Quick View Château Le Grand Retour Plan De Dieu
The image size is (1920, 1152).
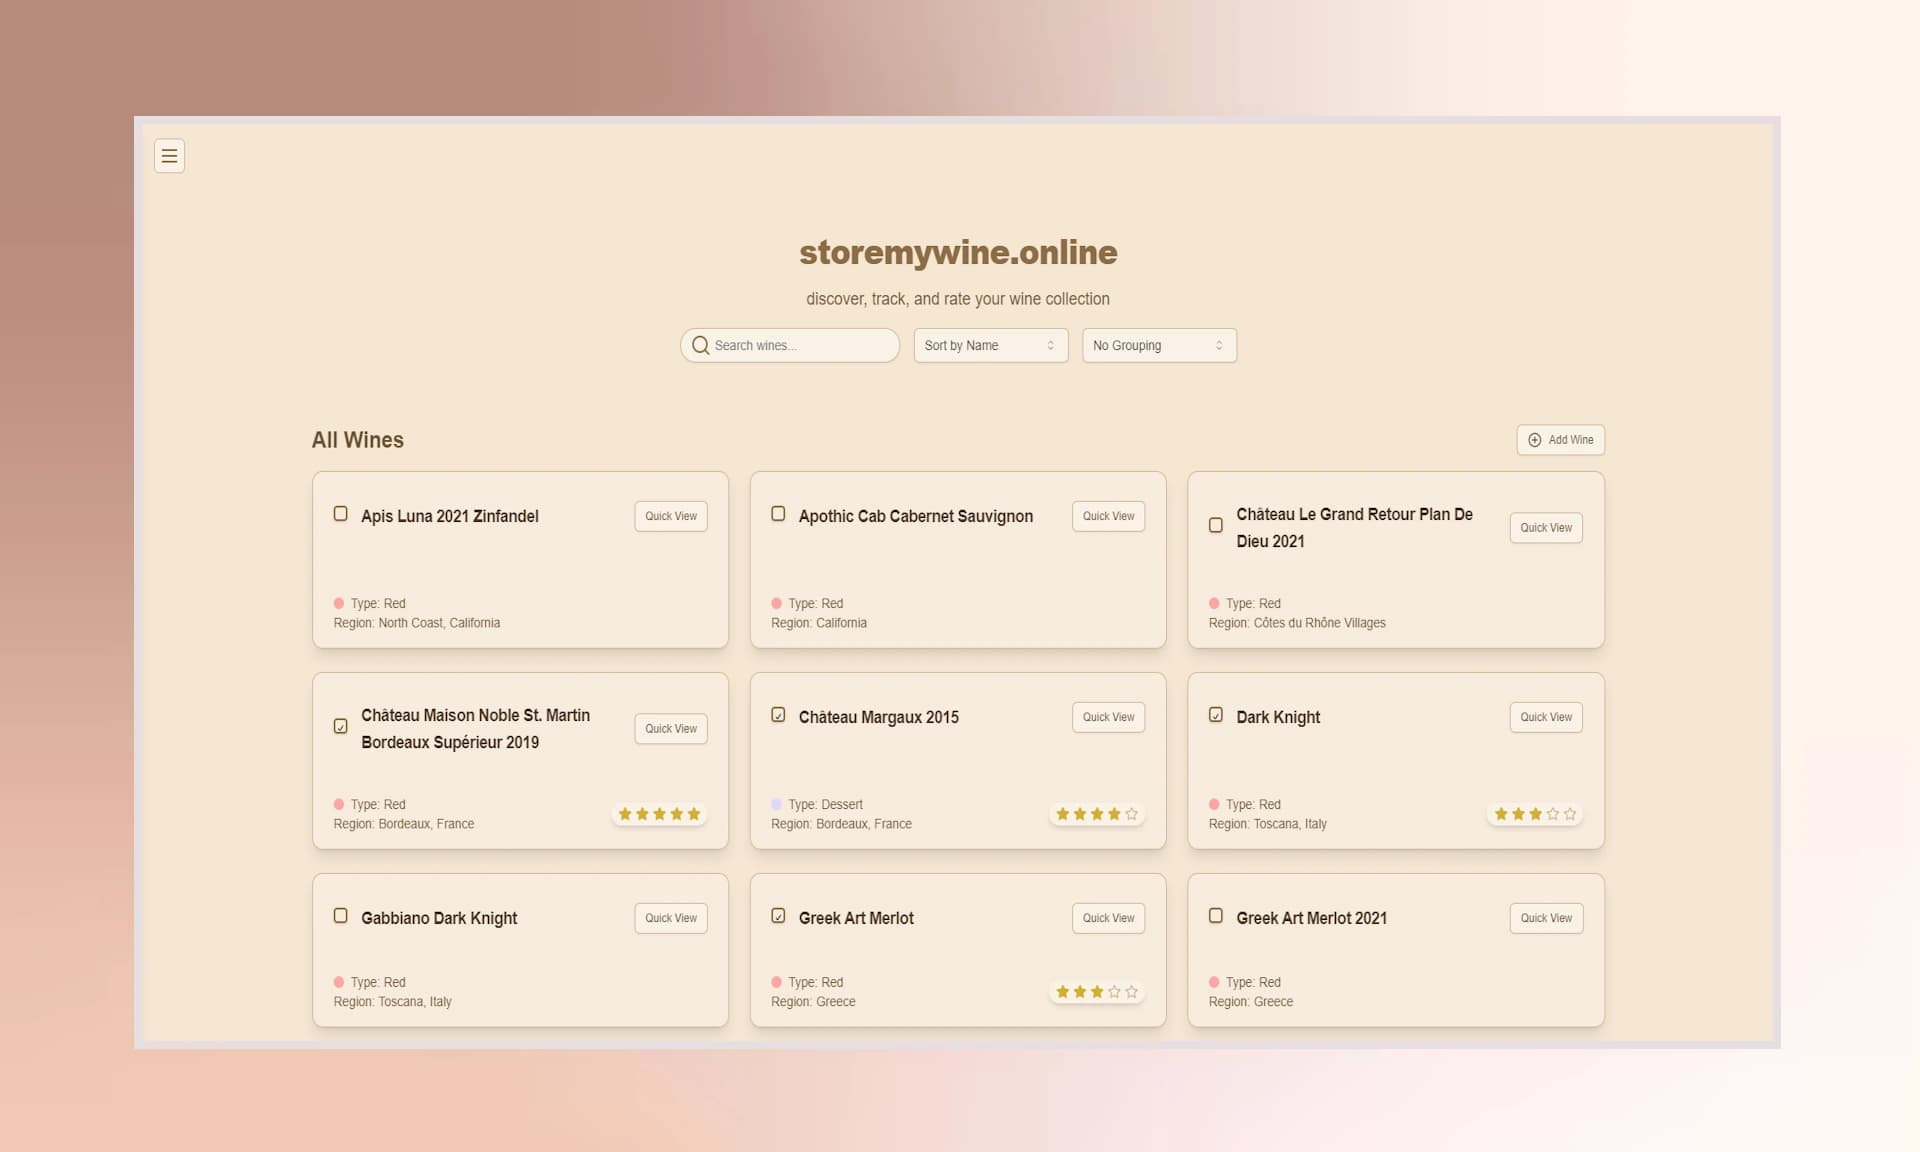(1546, 528)
